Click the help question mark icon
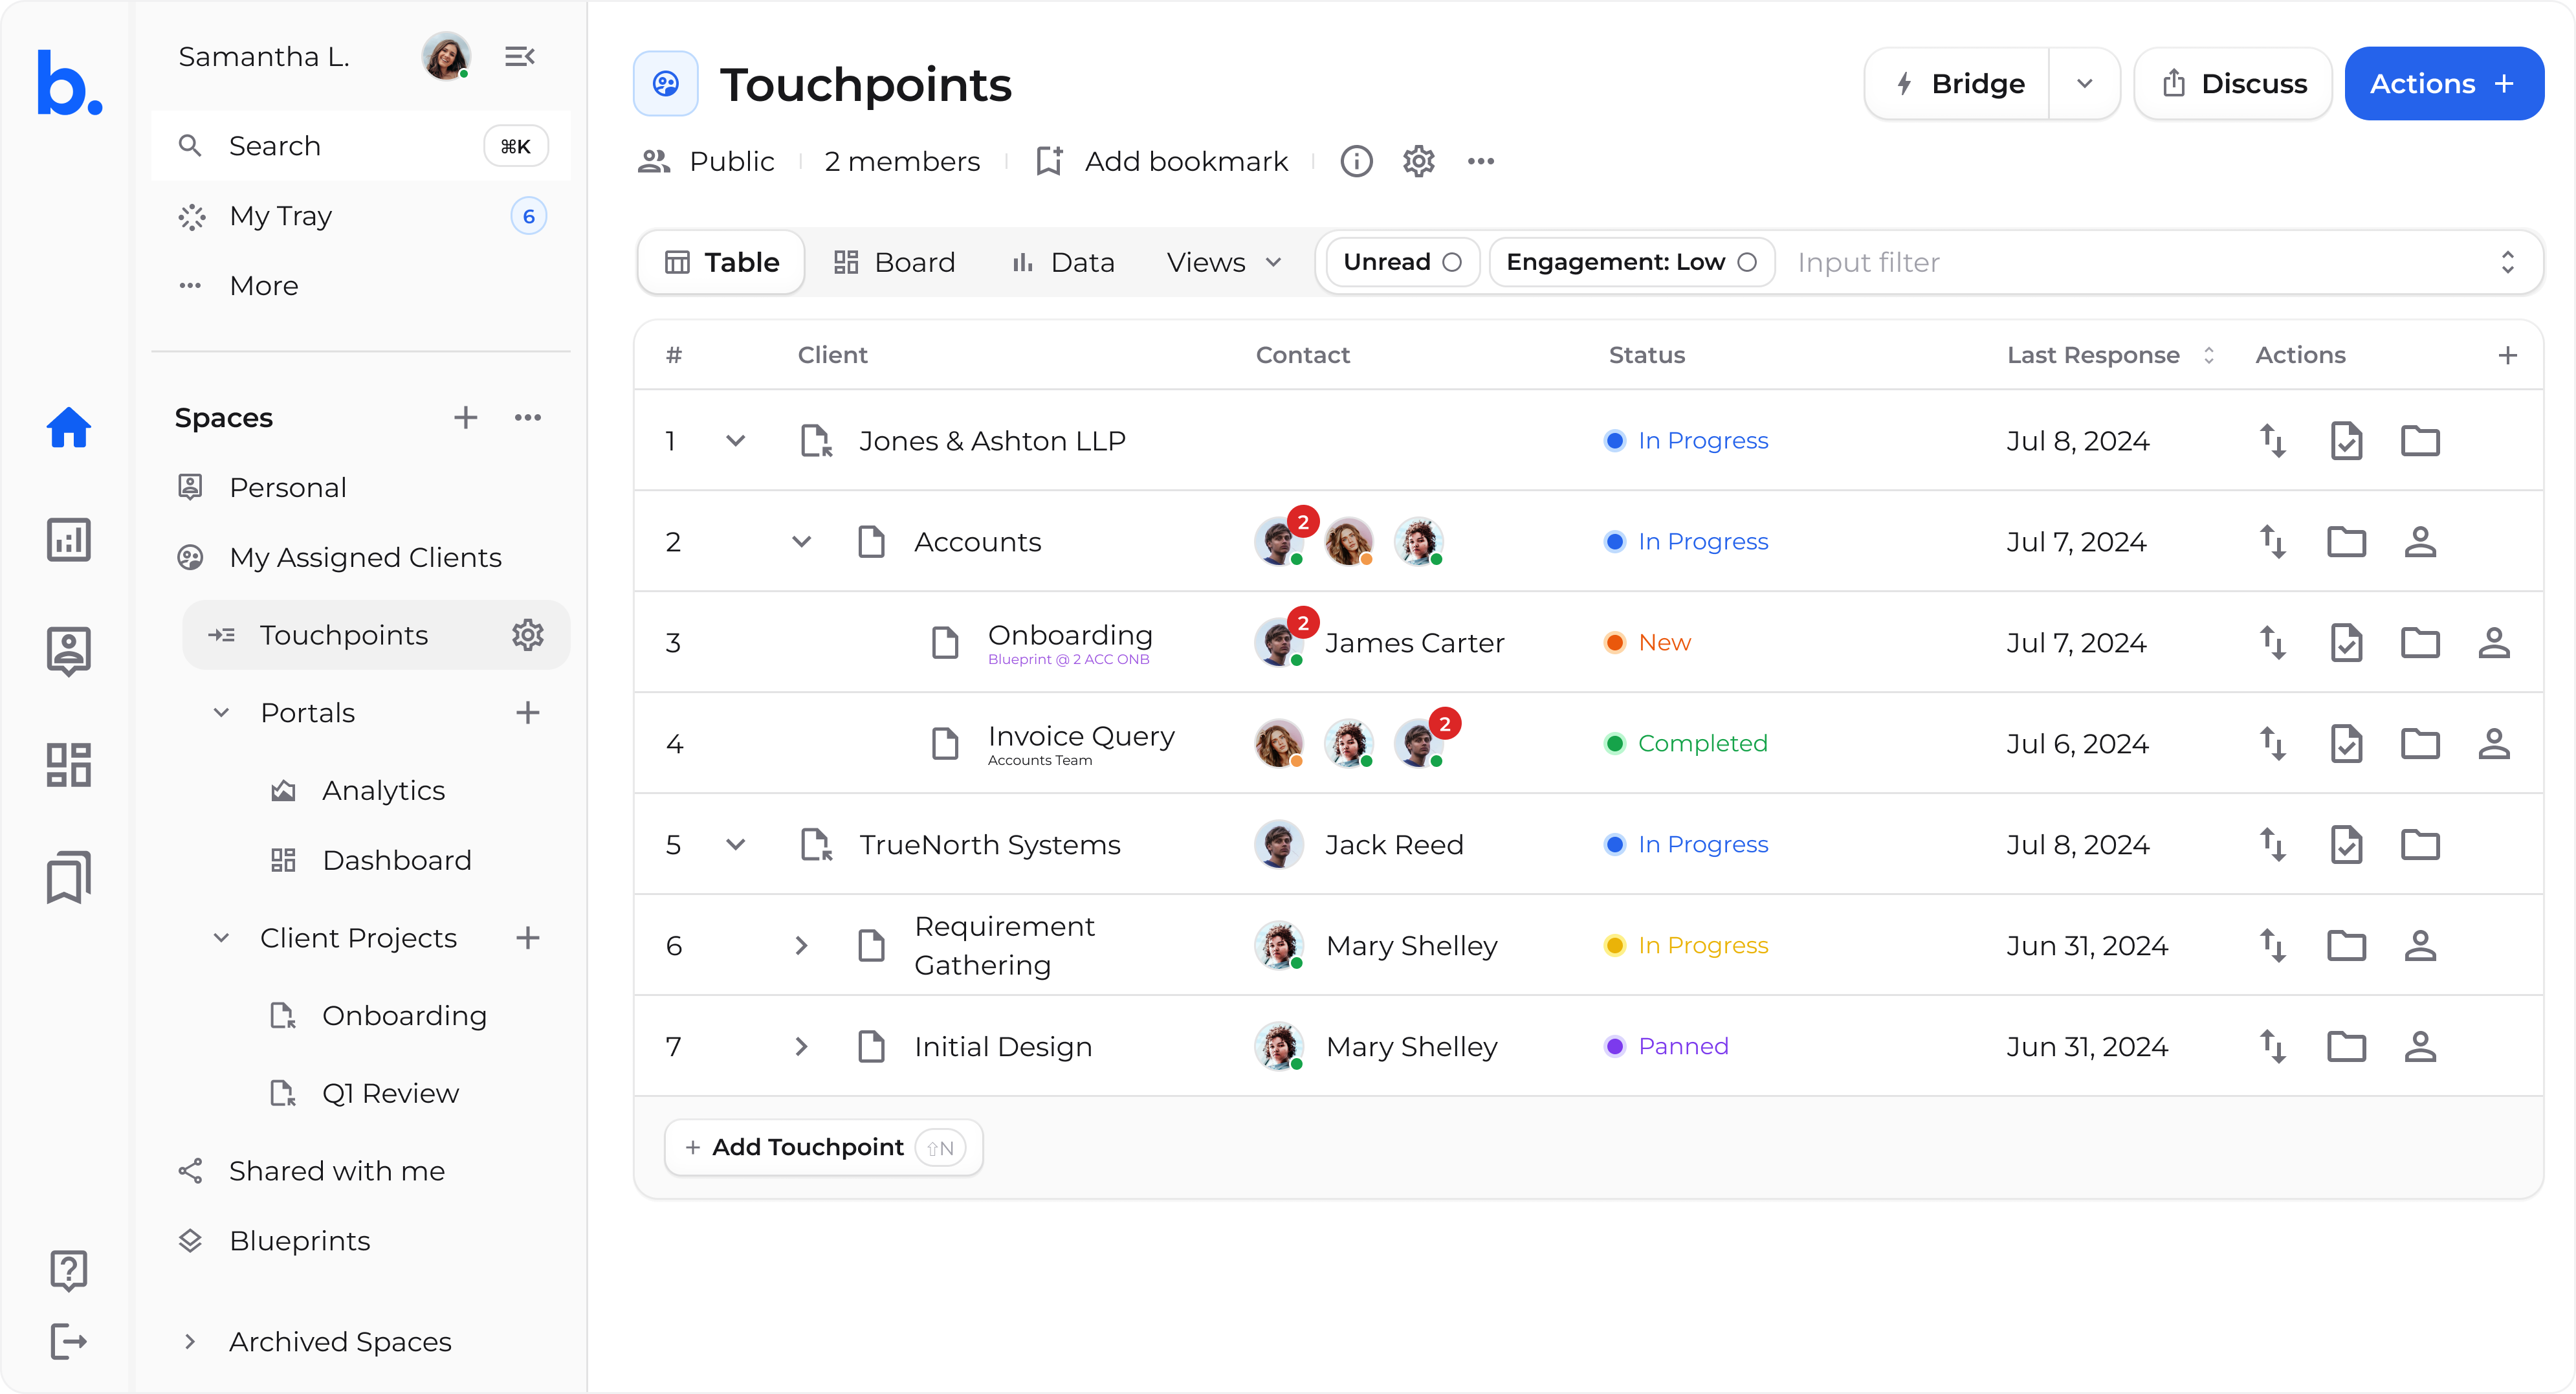Screen dimensions: 2576x1394 (68, 1269)
